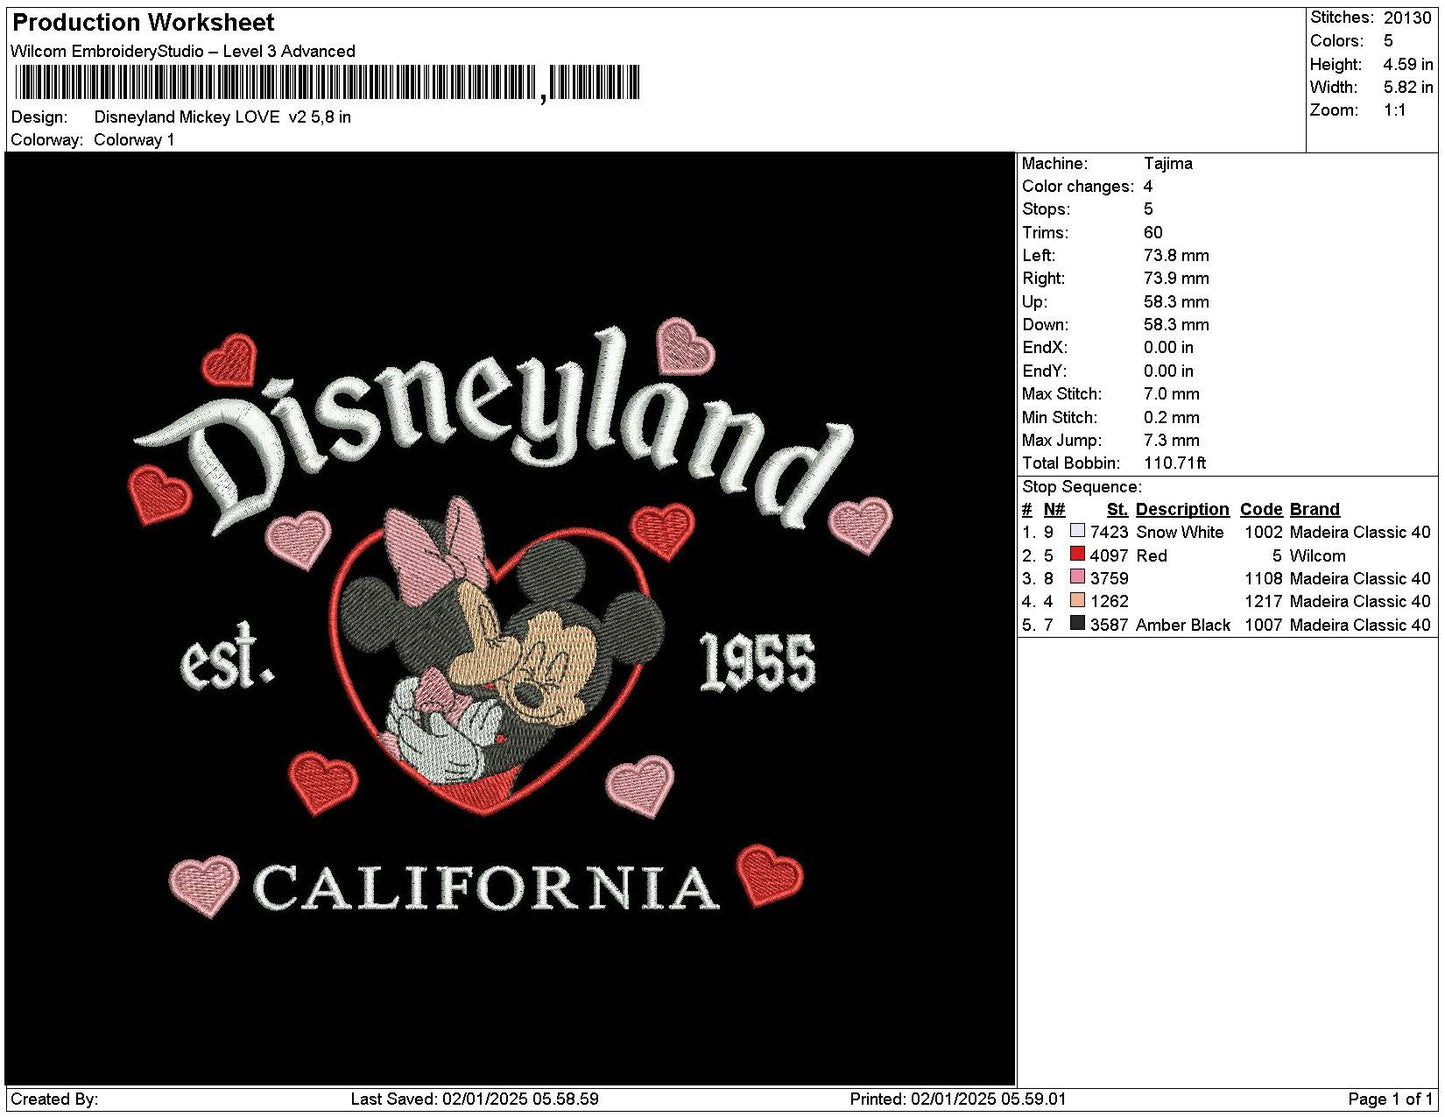Click thread number 3587 in stop 5
1445x1117 pixels.
tap(1109, 625)
